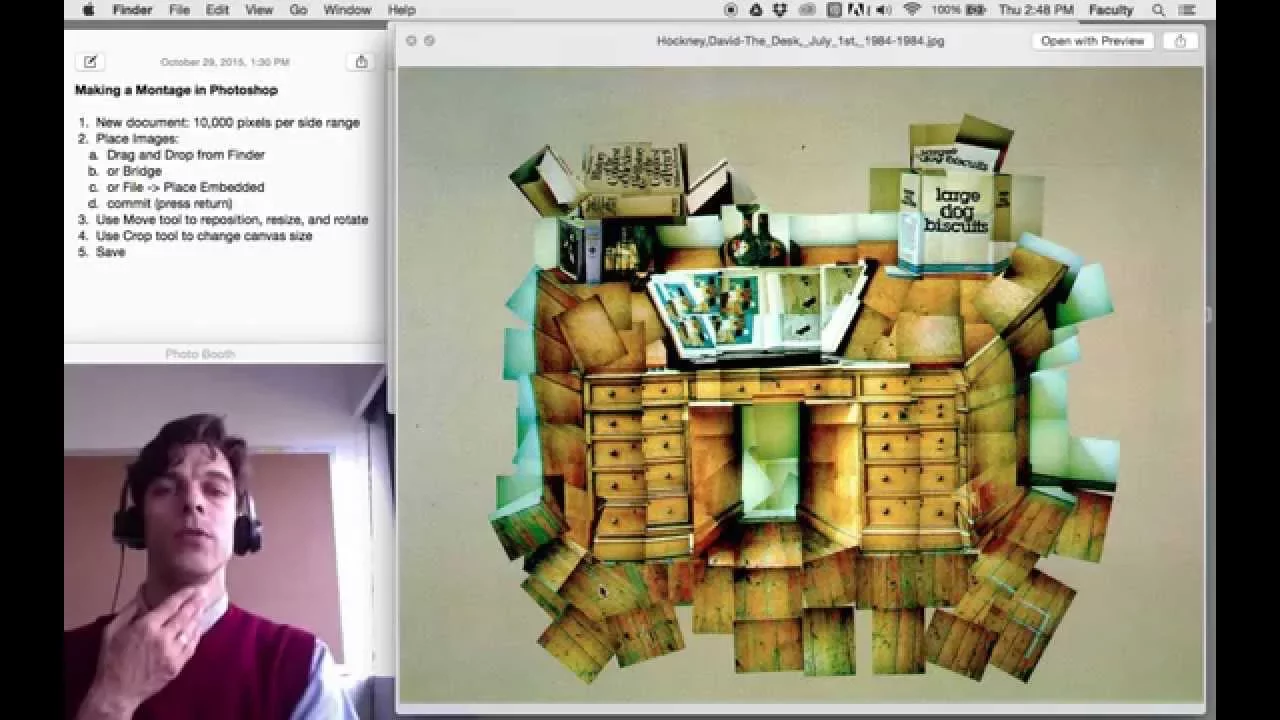Viewport: 1280px width, 720px height.
Task: Open the Window menu
Action: (347, 10)
